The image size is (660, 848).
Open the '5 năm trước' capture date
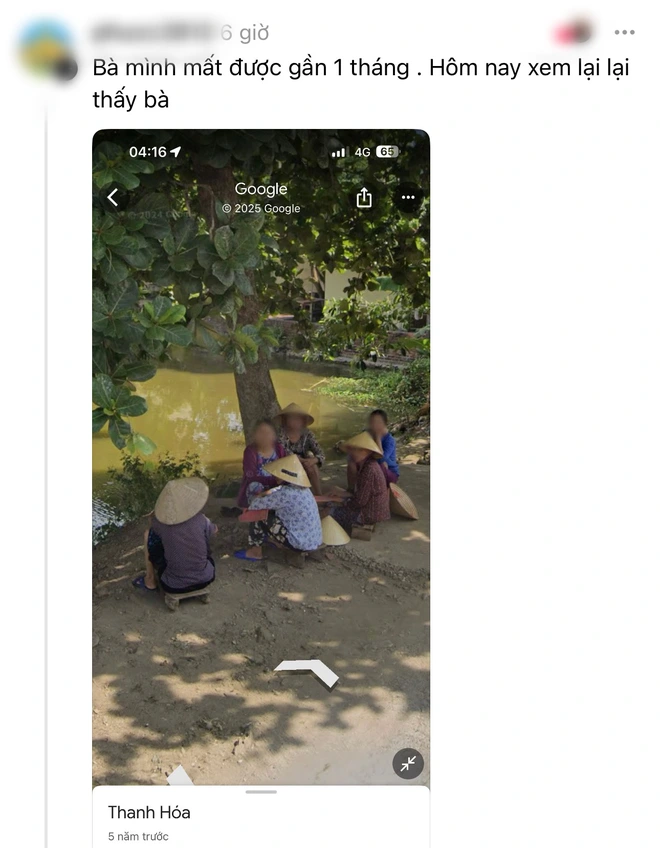tap(138, 836)
